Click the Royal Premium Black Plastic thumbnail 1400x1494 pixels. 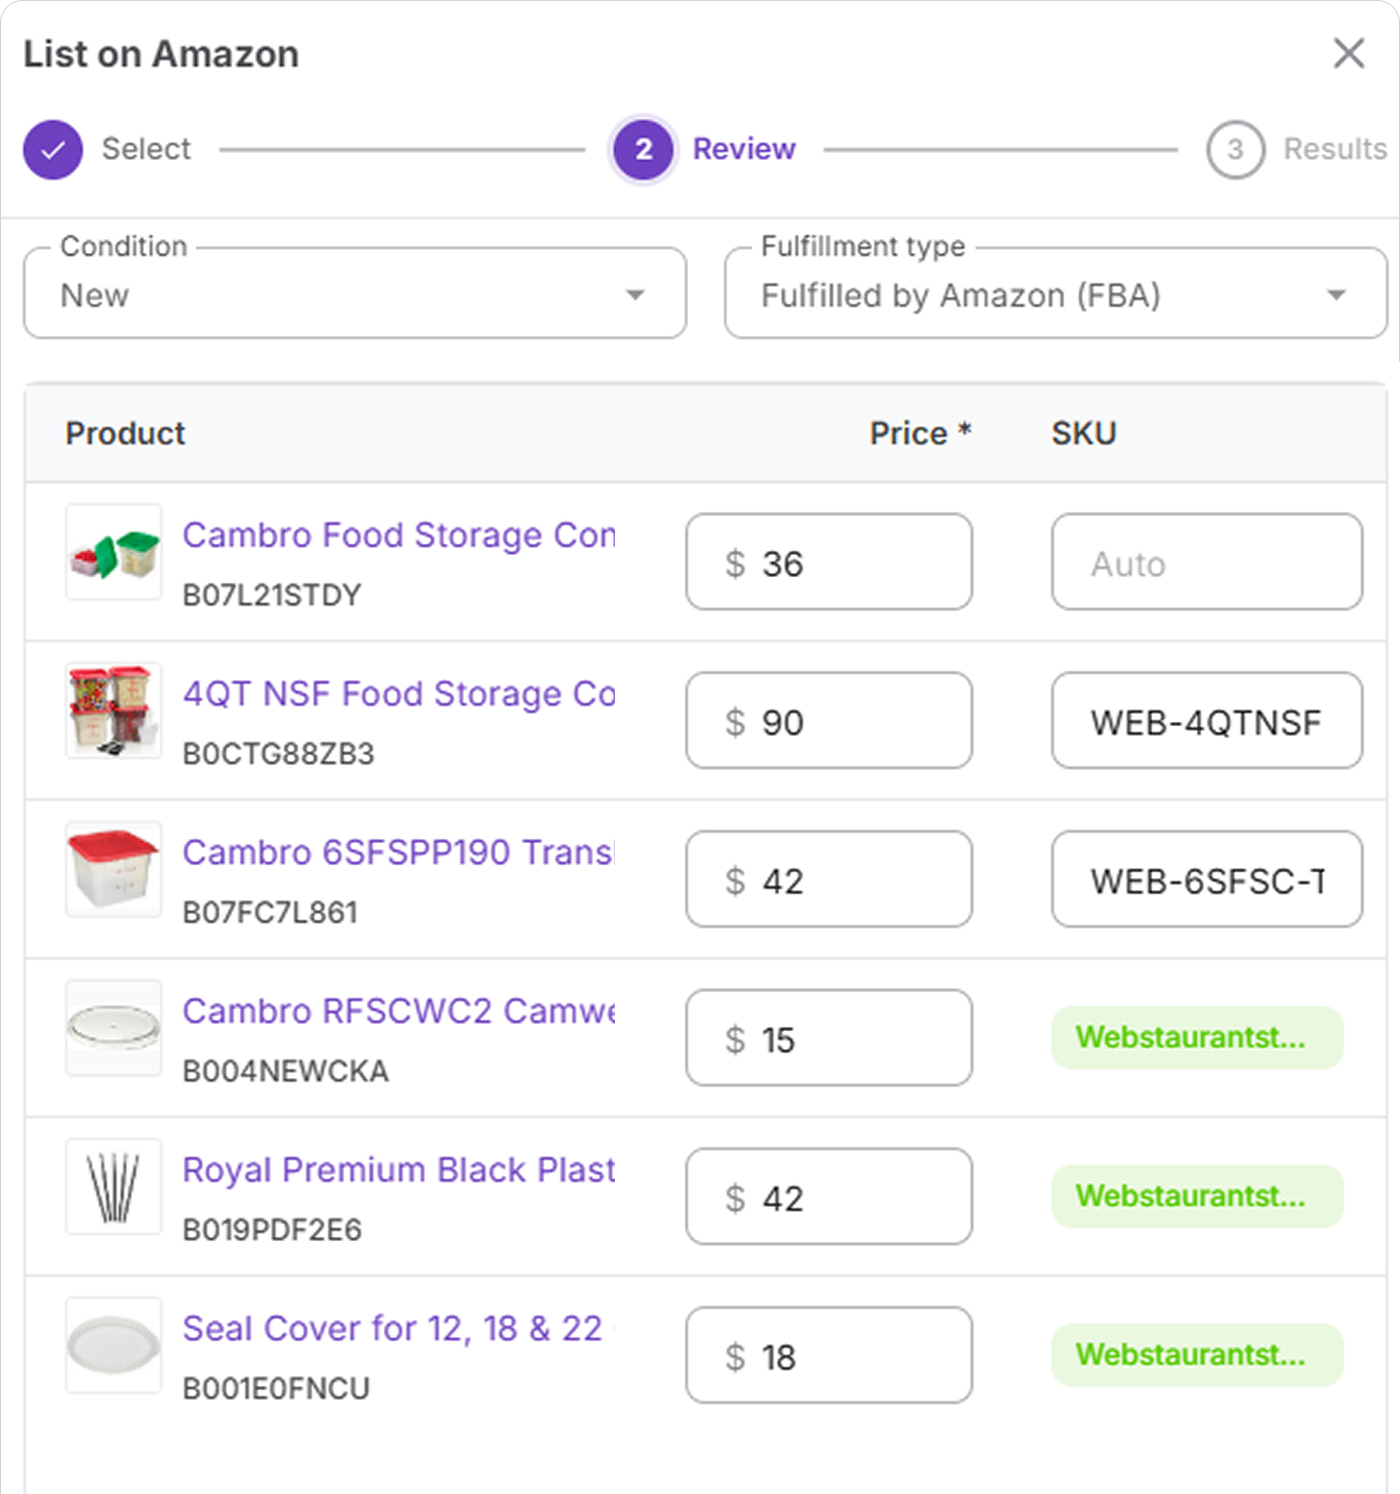click(114, 1187)
